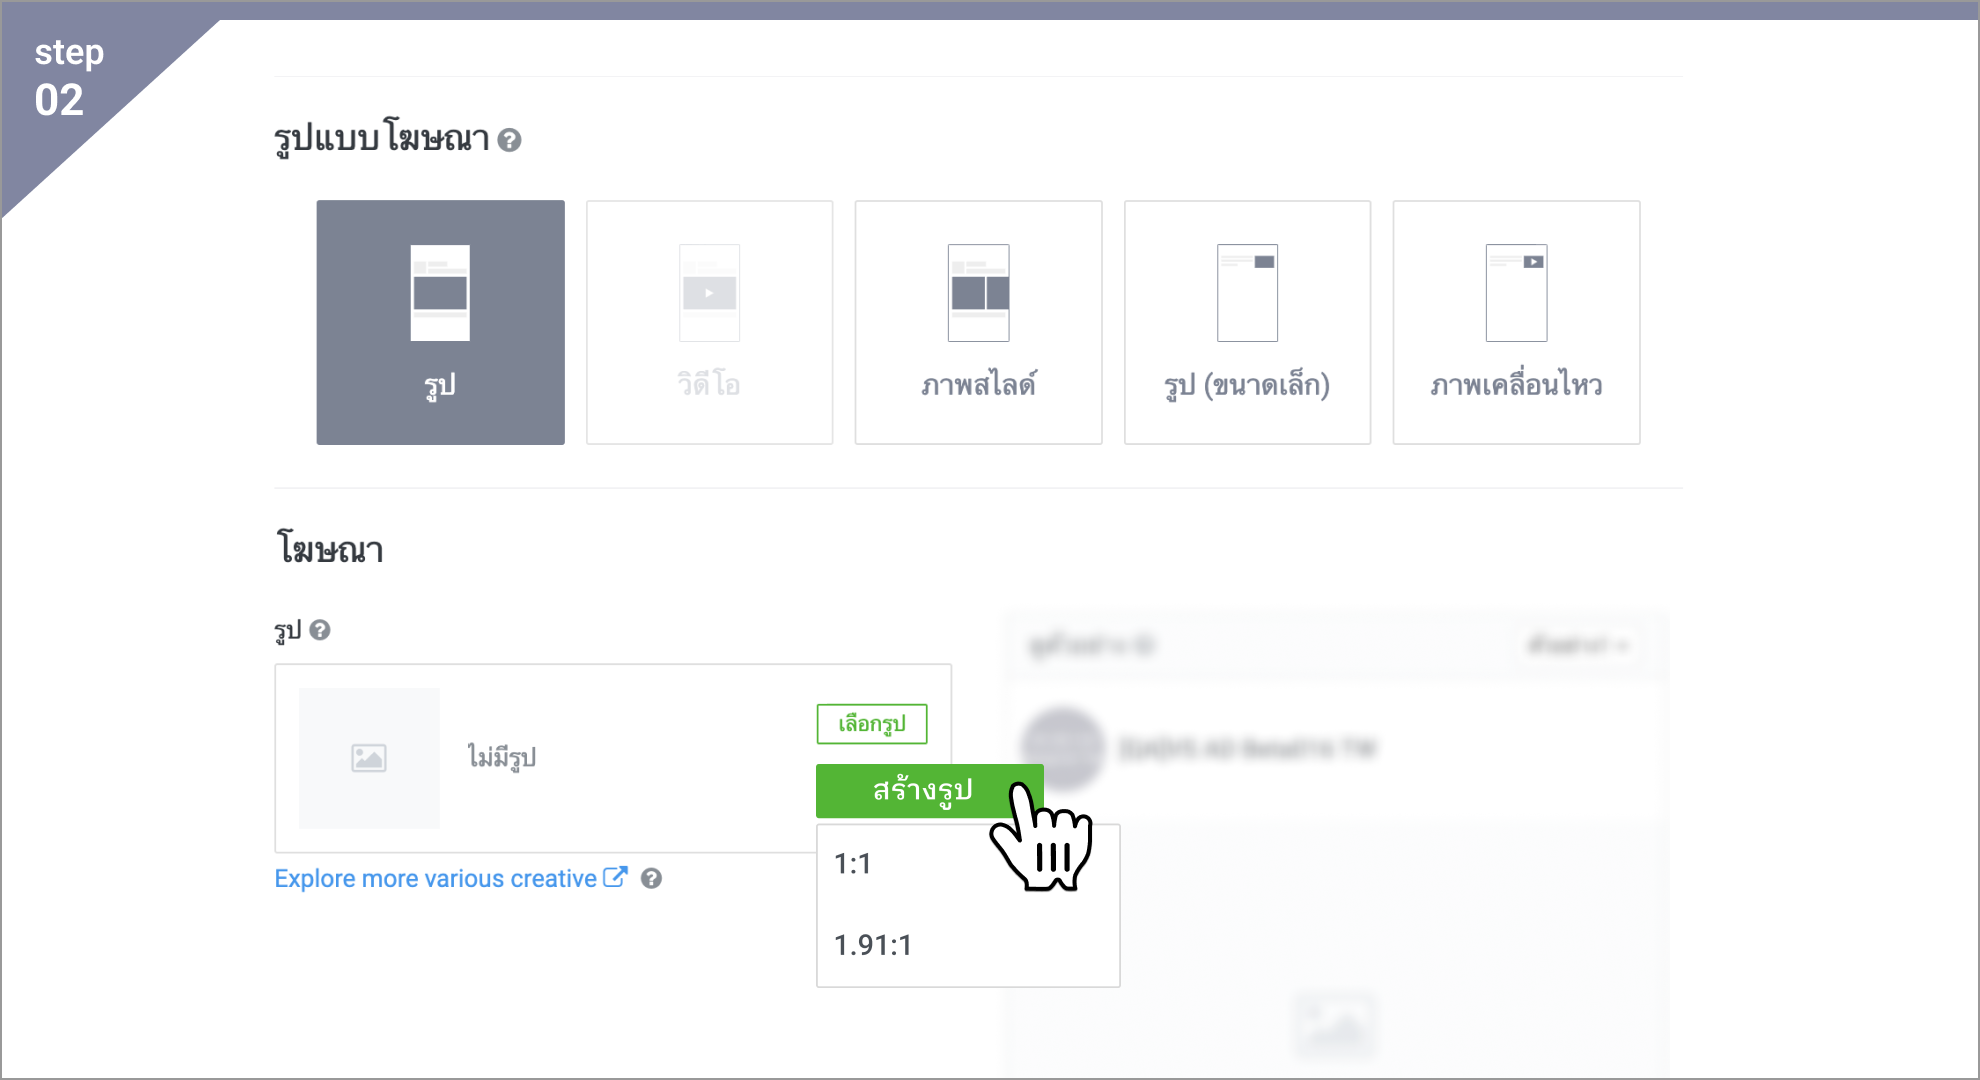Click help icon next to รูป label
1980x1080 pixels.
[x=320, y=630]
